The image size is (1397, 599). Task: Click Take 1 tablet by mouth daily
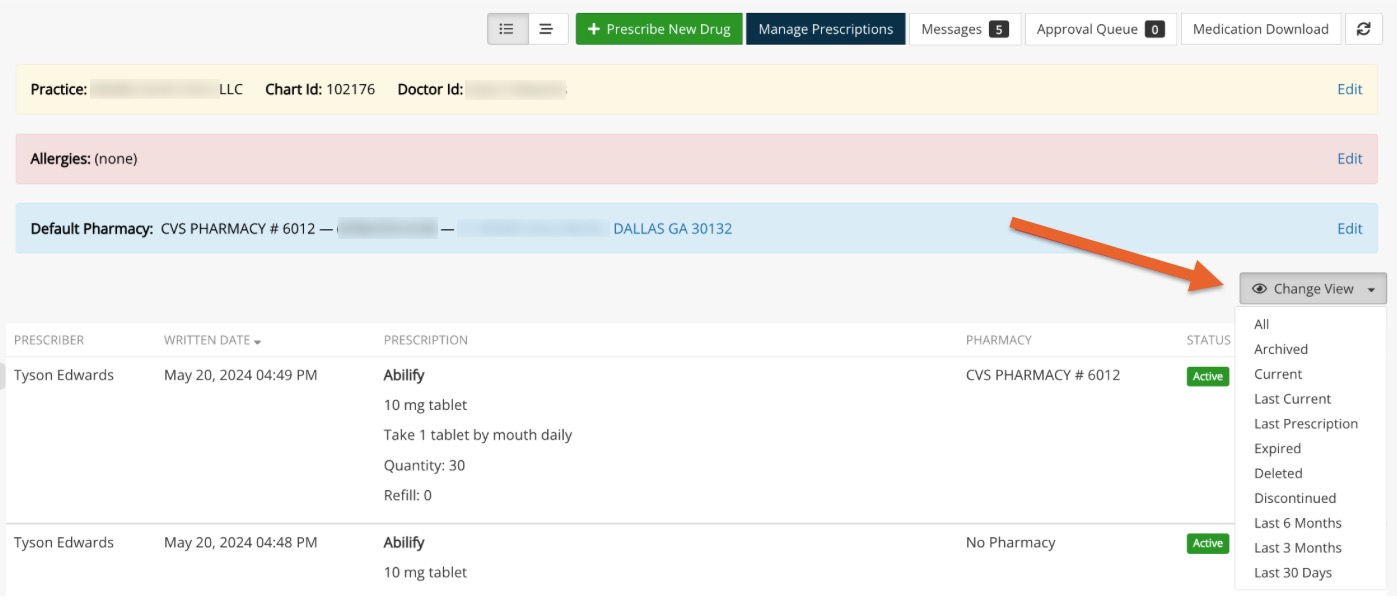click(x=478, y=435)
